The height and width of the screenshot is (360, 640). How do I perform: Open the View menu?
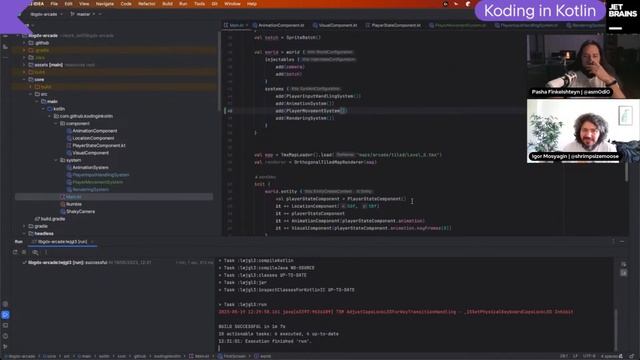tap(84, 4)
